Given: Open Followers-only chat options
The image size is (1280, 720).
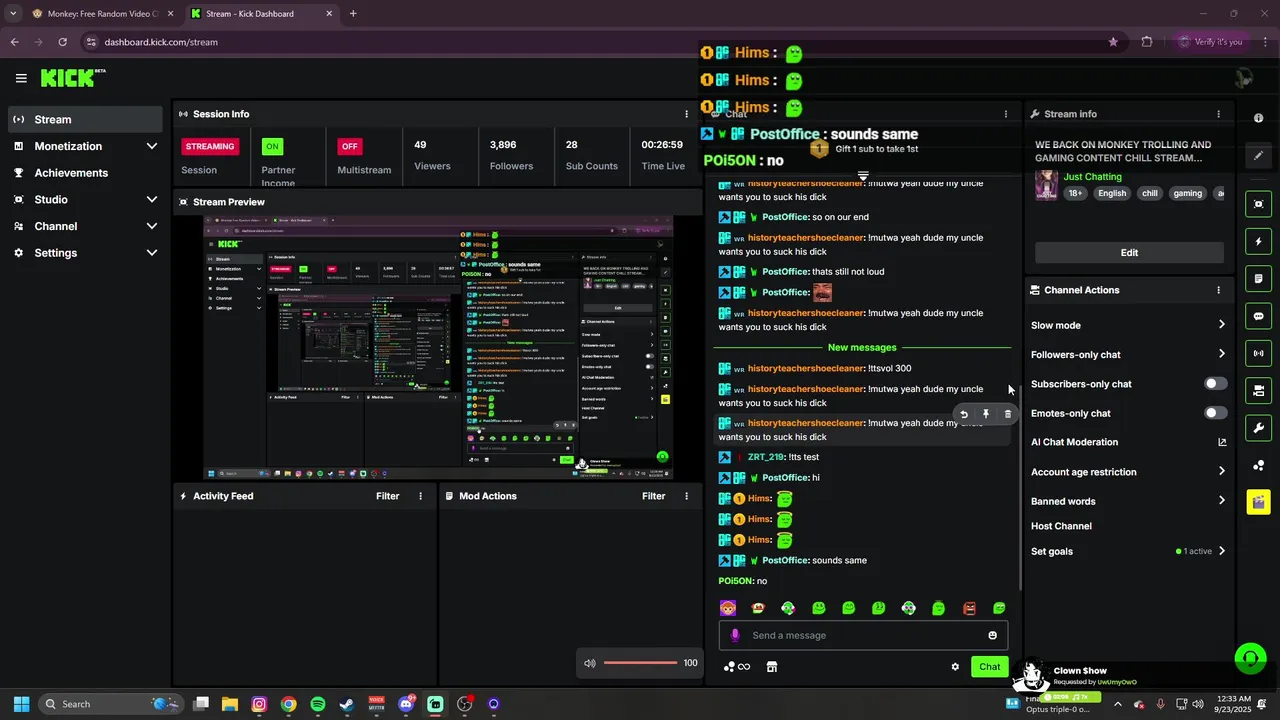Looking at the screenshot, I should click(x=1128, y=354).
